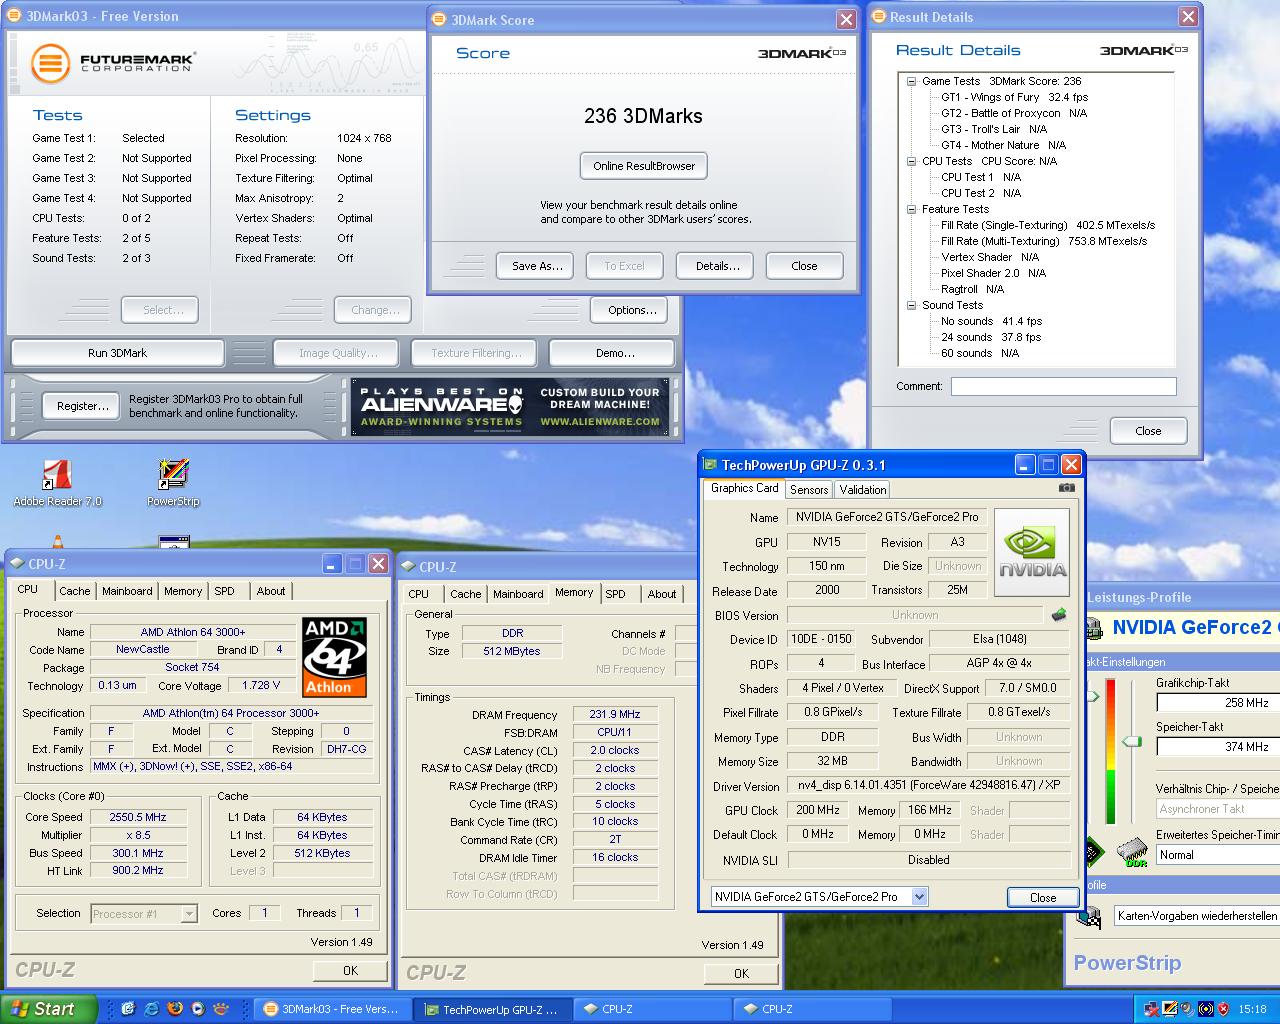Click the disconnected network tray icon

pyautogui.click(x=1152, y=1009)
